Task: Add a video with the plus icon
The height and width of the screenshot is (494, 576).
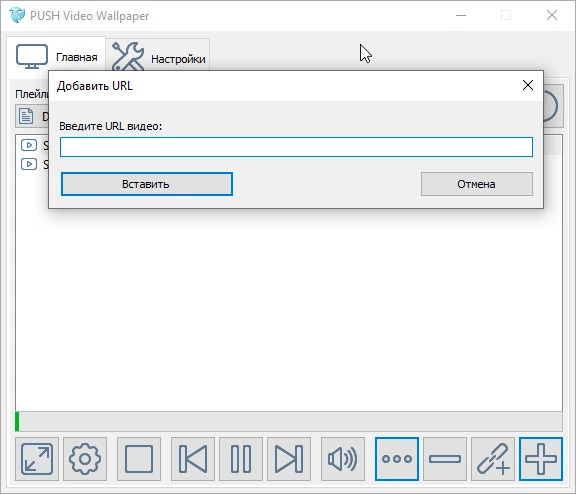Action: coord(541,459)
